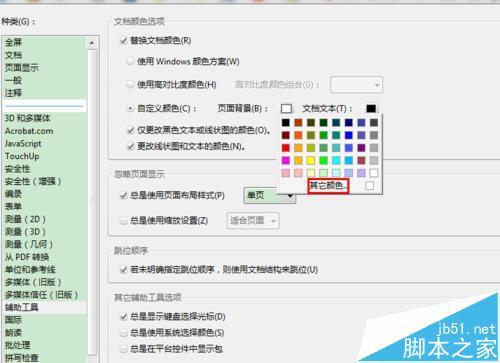Select JavaScript category
The width and height of the screenshot is (500, 363).
(44, 143)
